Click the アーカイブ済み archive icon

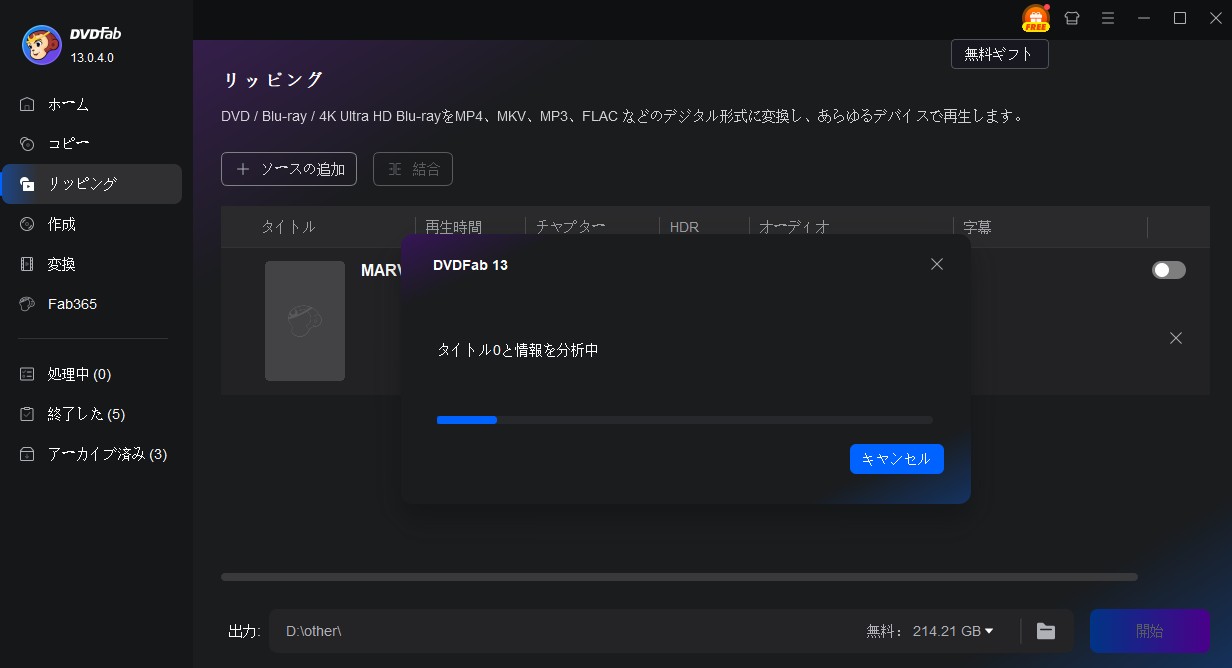click(27, 454)
